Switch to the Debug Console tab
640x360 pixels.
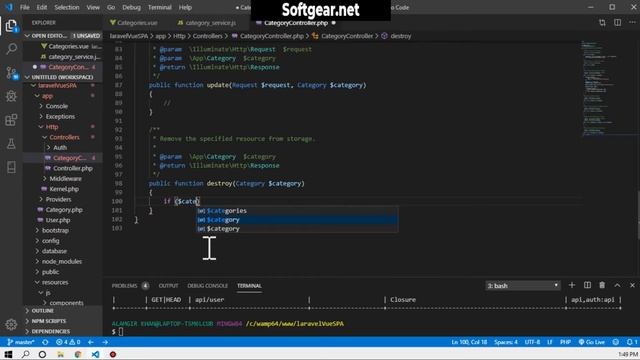[207, 286]
